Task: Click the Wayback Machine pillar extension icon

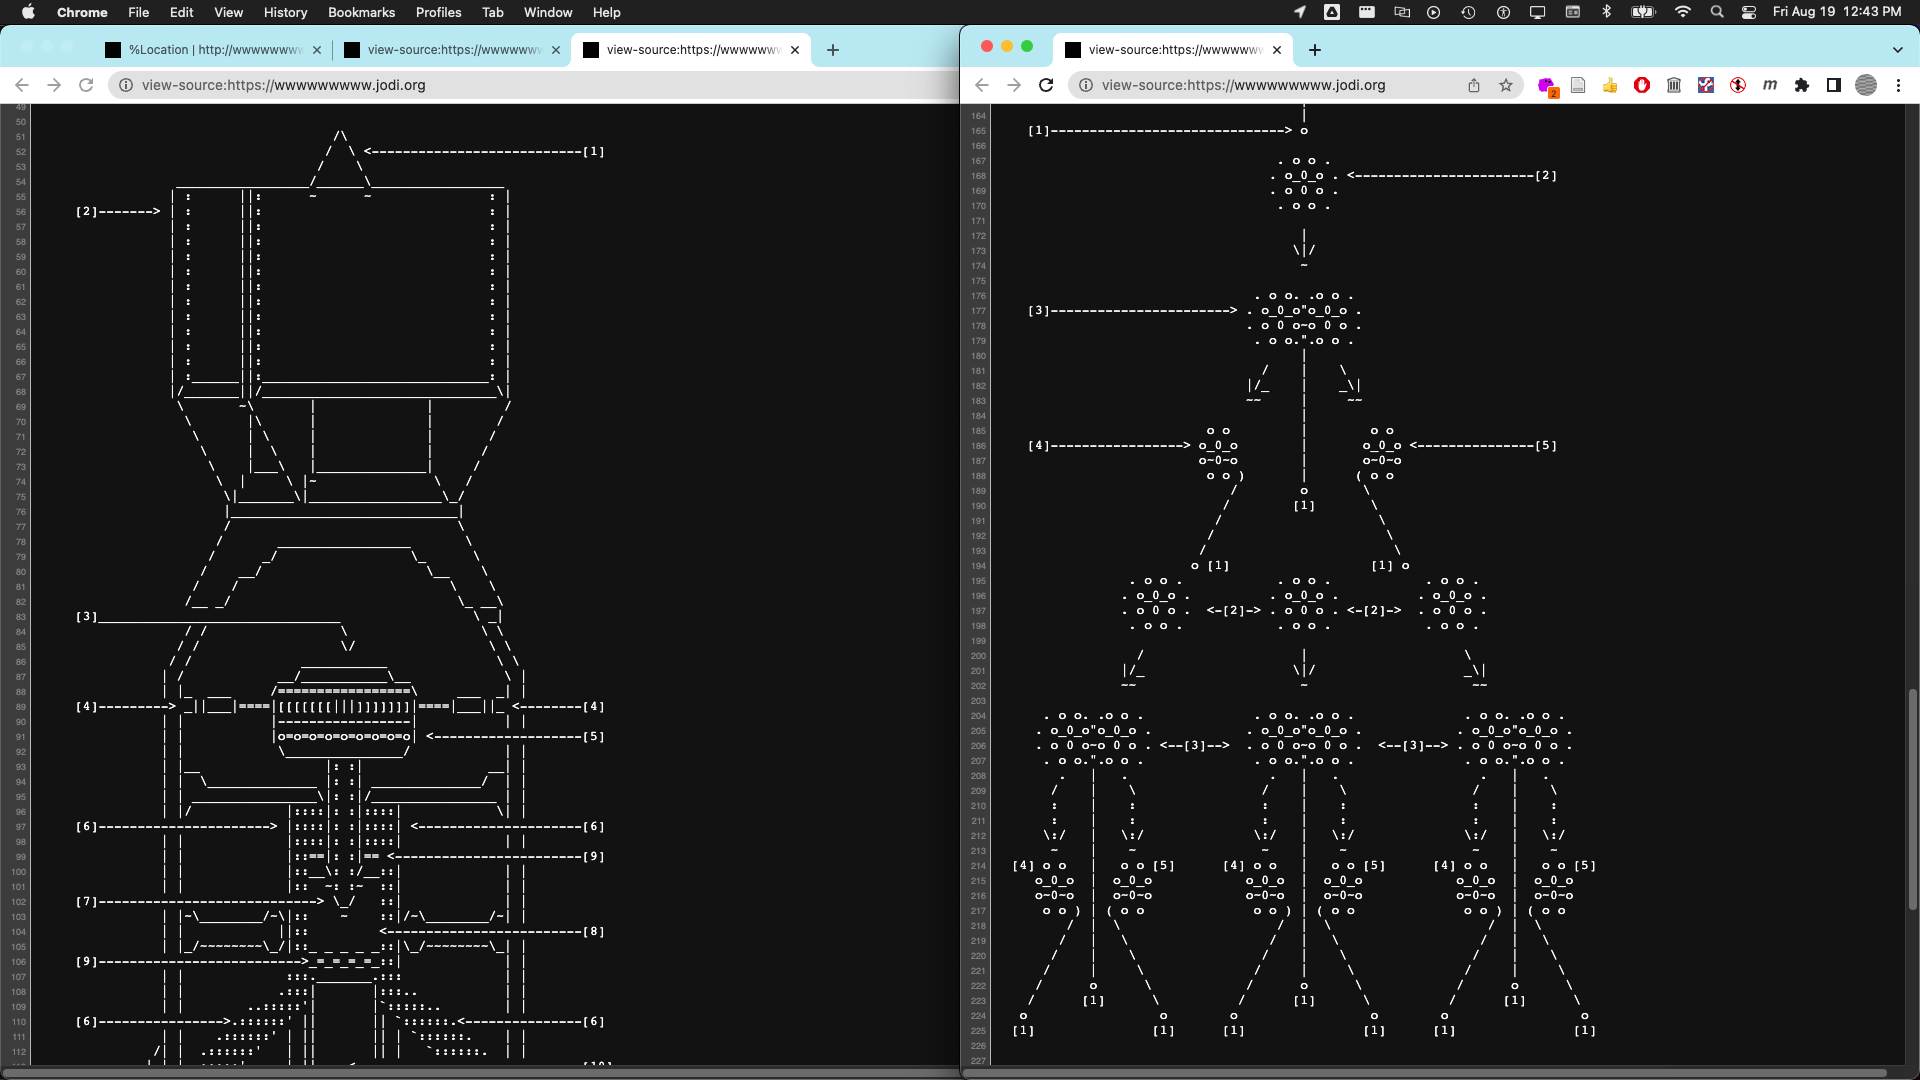Action: [1674, 85]
